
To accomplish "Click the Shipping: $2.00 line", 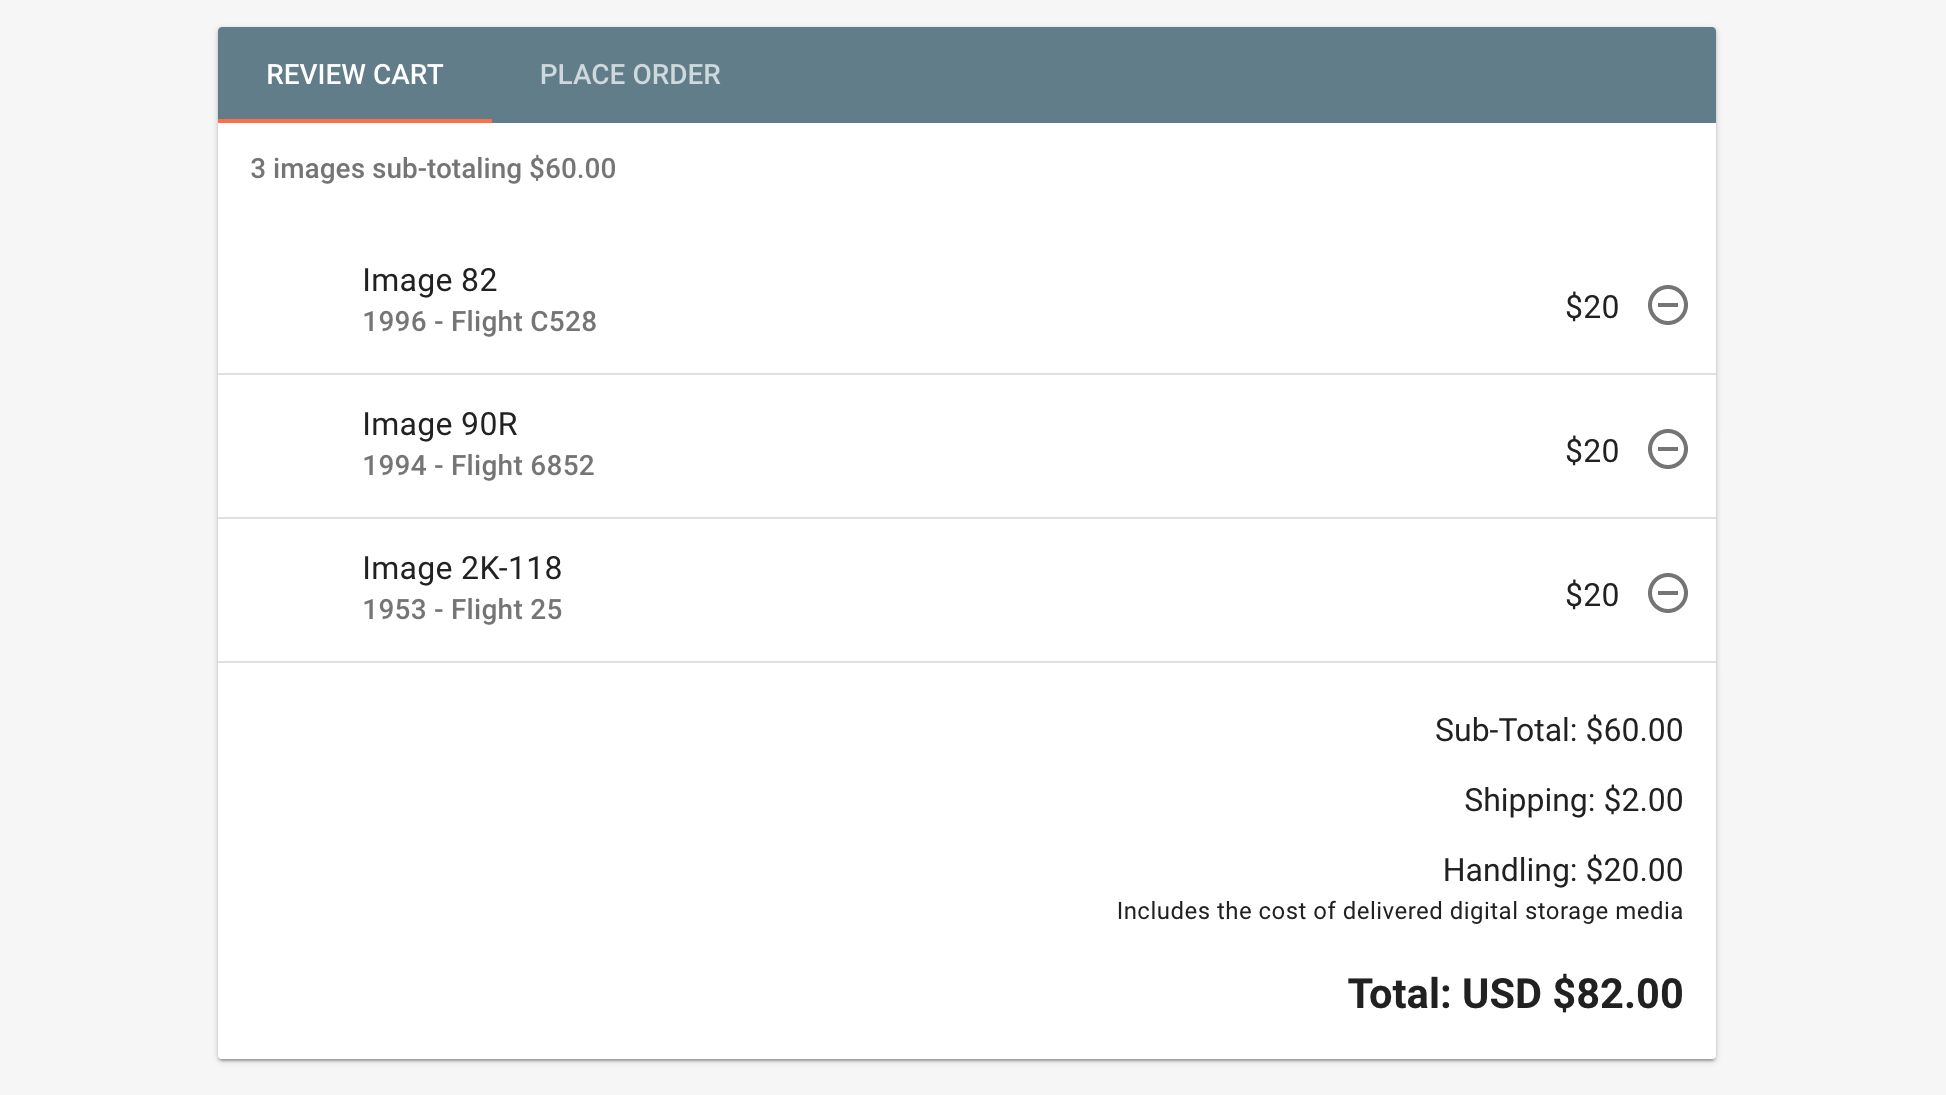I will (1574, 800).
